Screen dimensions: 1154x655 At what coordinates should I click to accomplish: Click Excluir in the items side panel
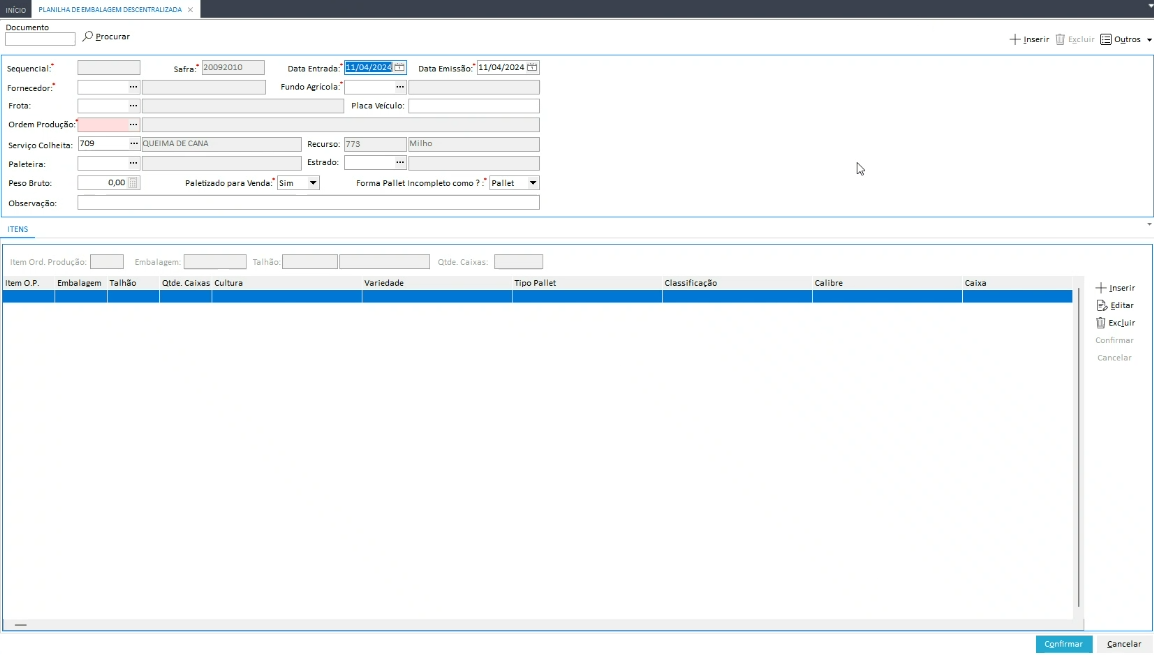(x=1115, y=323)
